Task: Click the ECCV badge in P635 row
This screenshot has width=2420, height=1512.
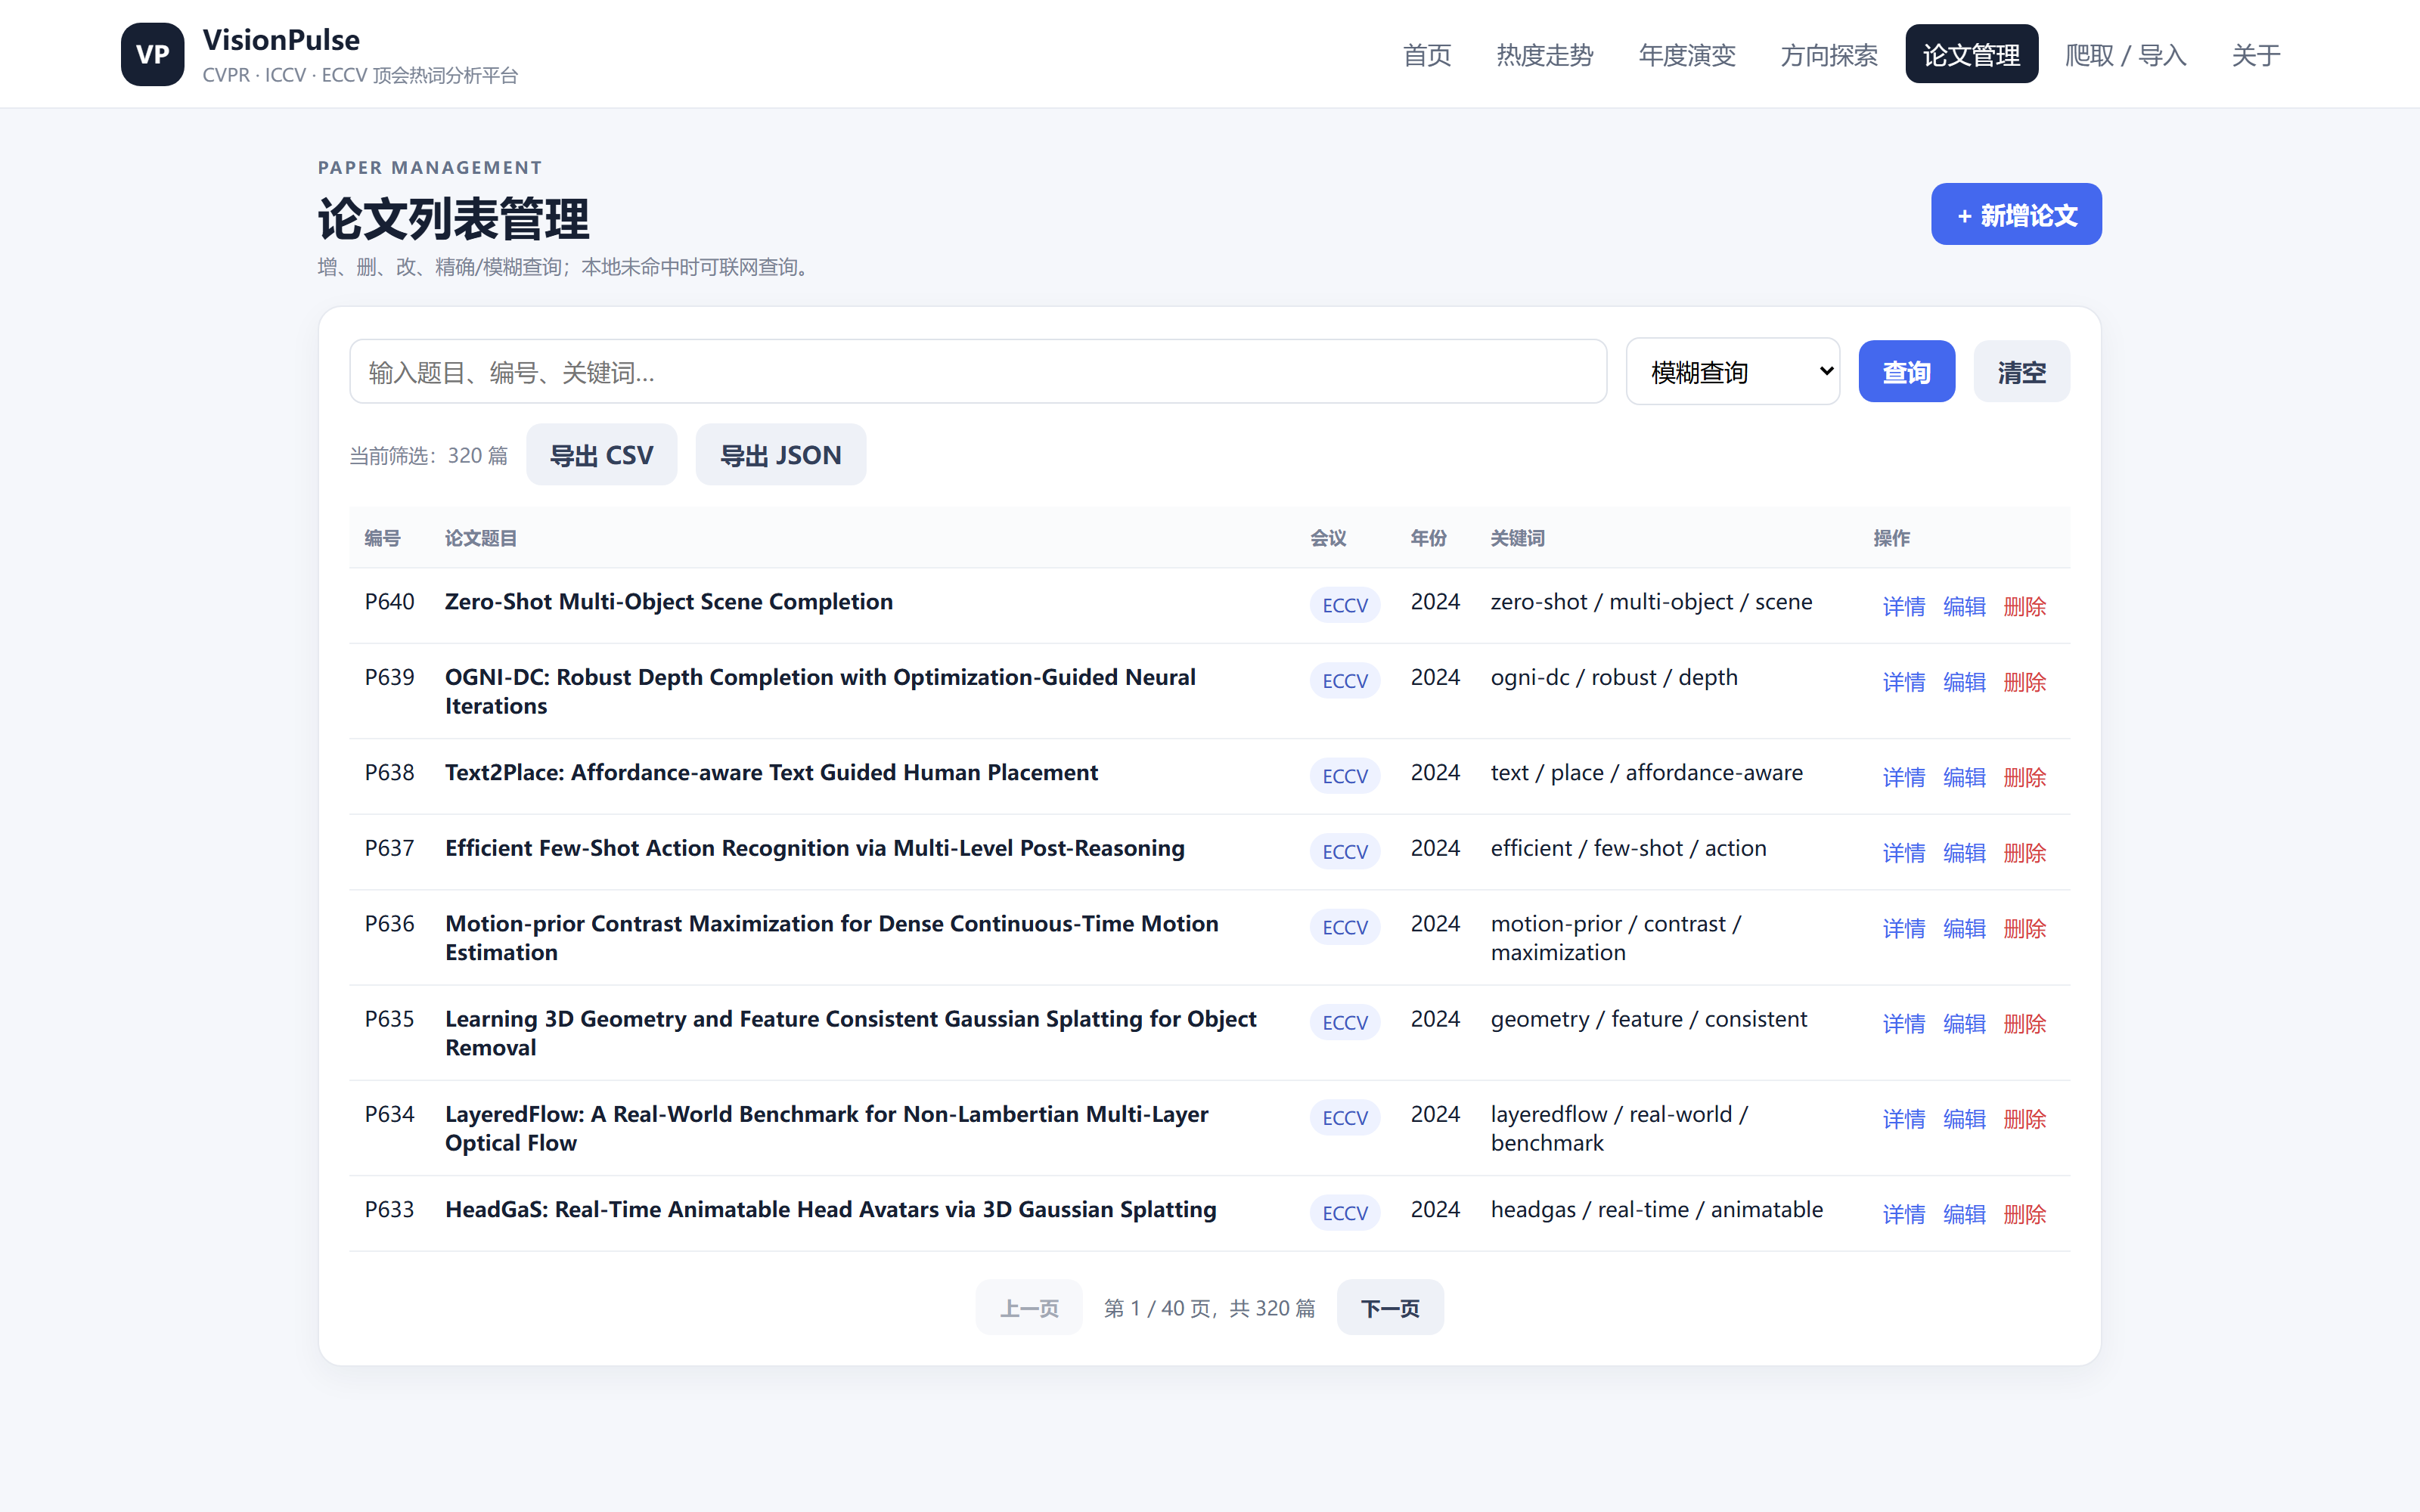Action: coord(1345,1022)
